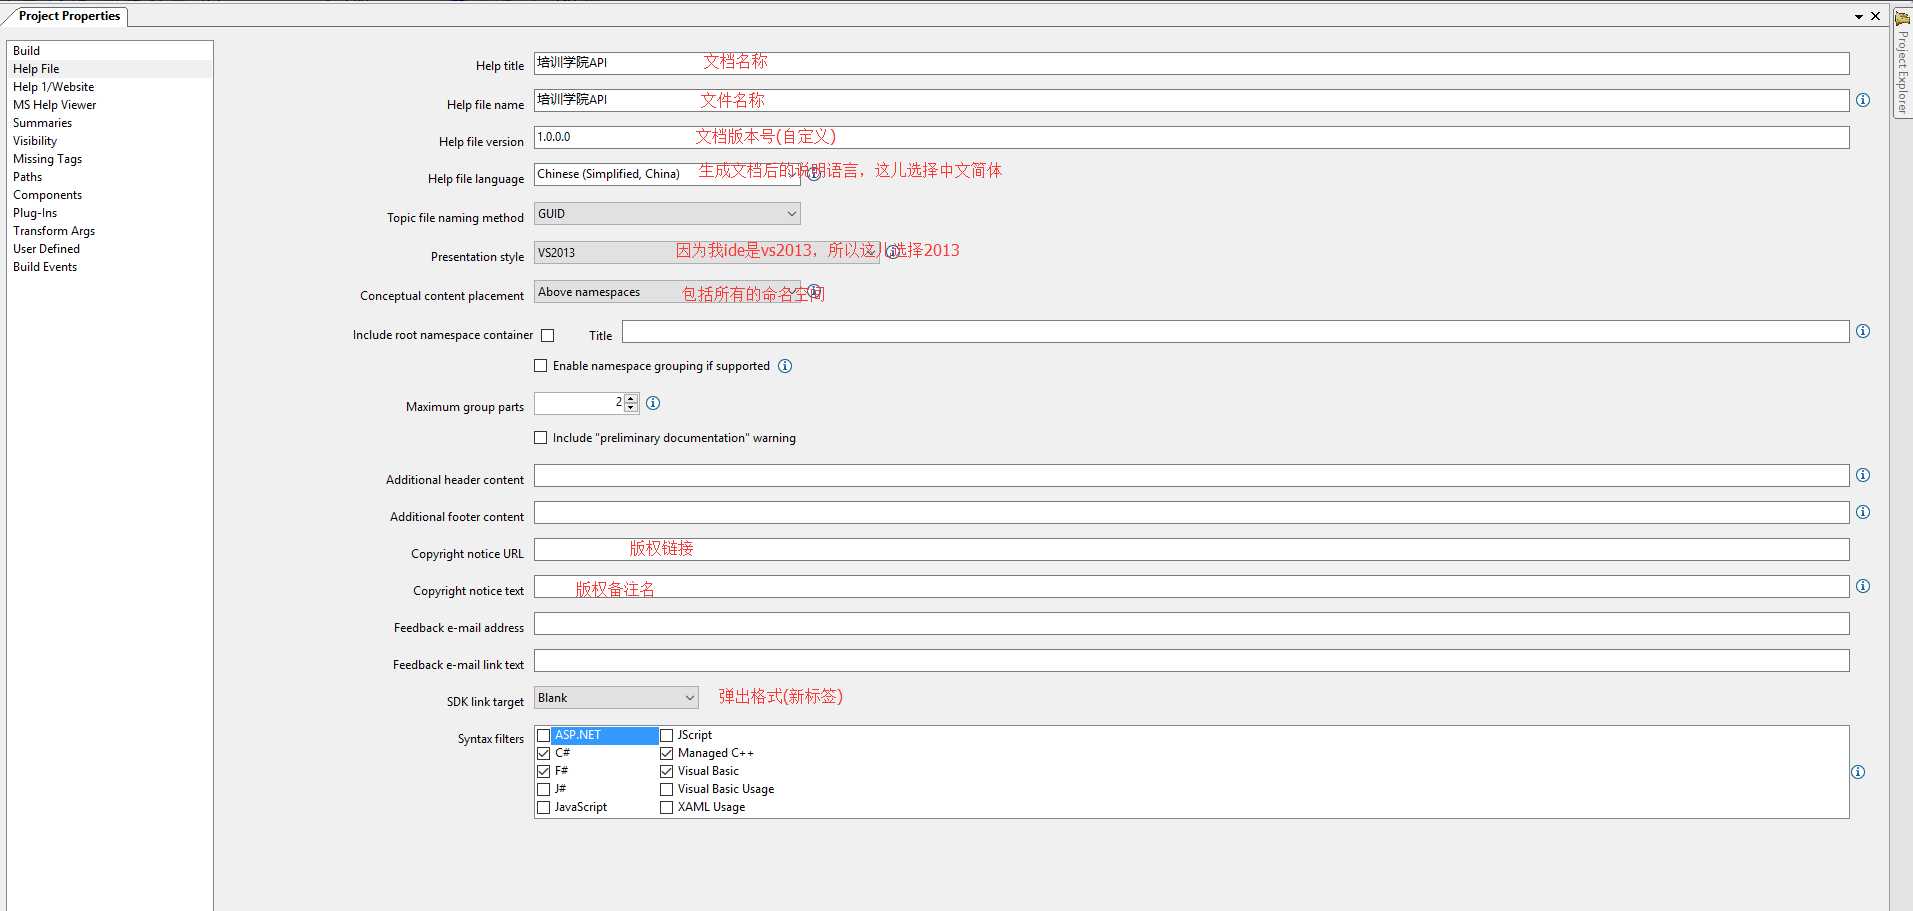This screenshot has width=1913, height=911.
Task: Click info icon for Additional header content
Action: (x=1863, y=475)
